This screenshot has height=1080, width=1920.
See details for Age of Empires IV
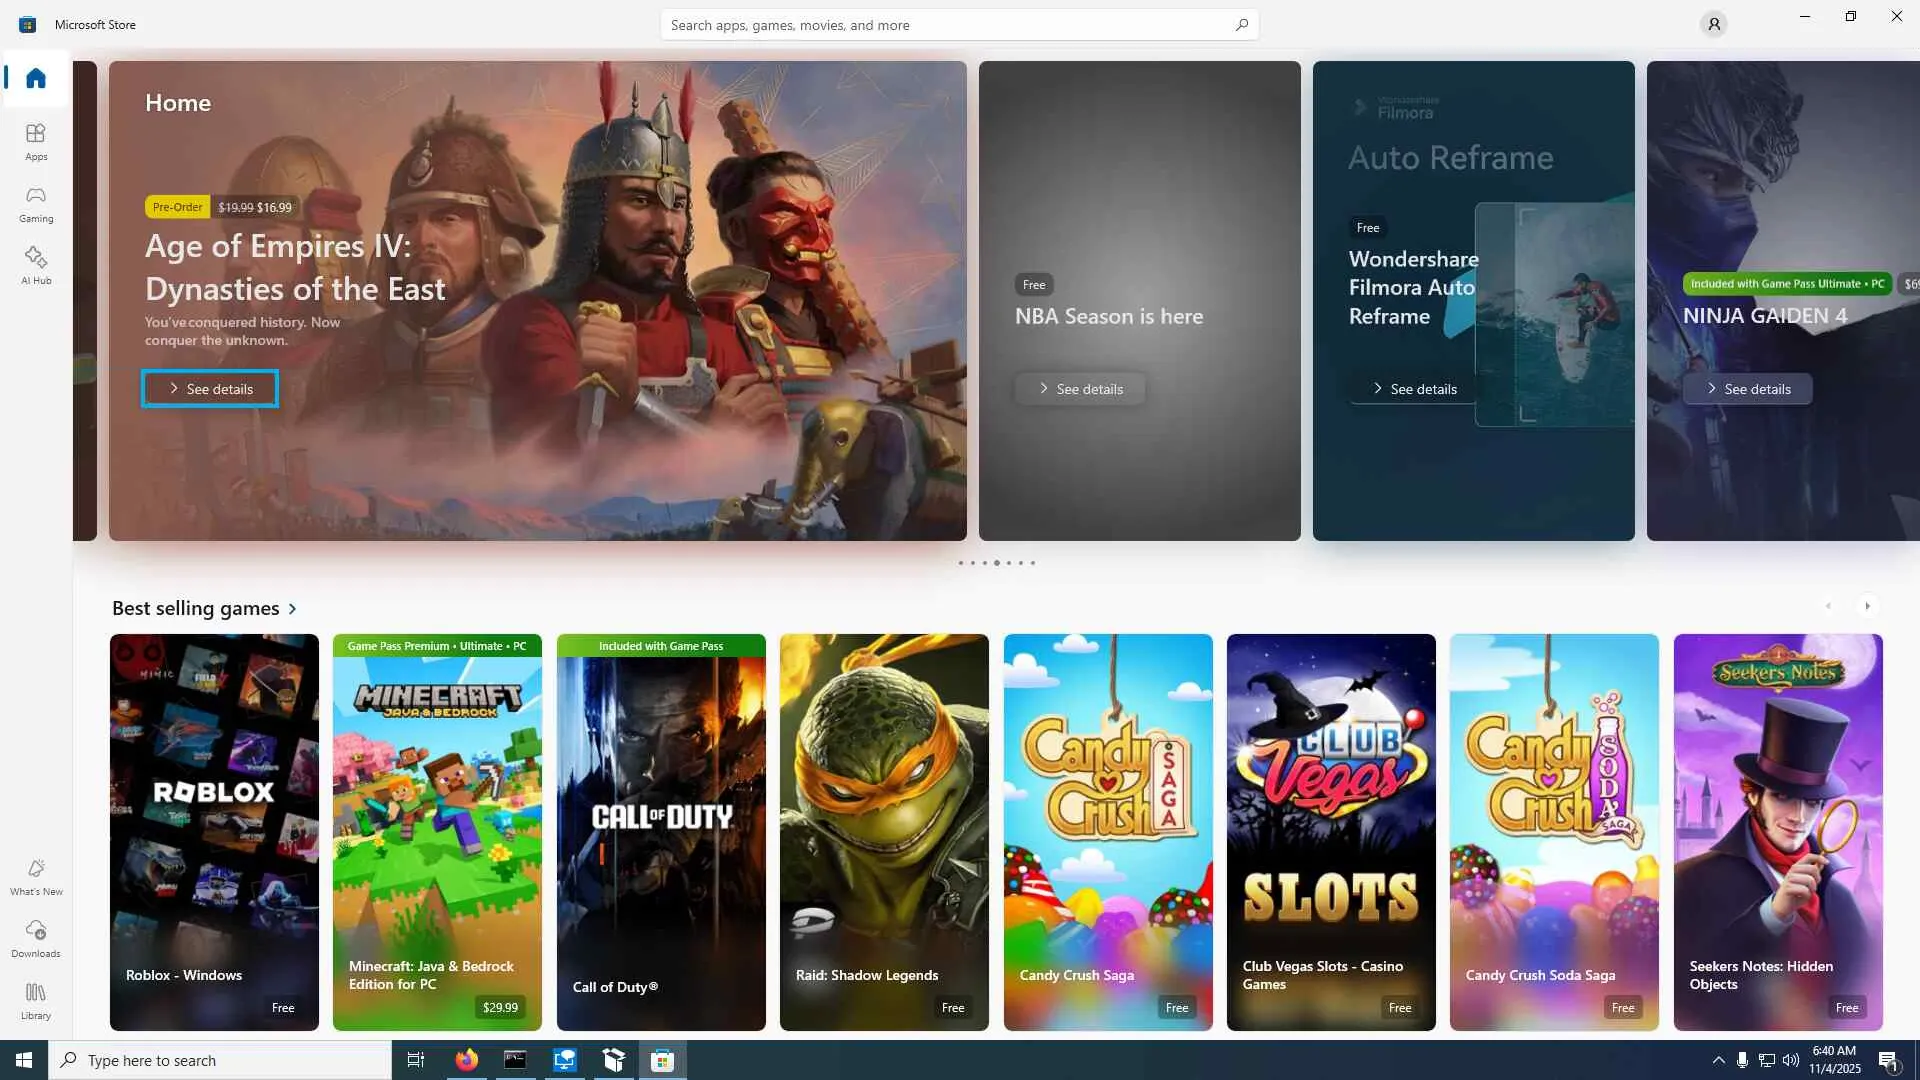point(210,389)
